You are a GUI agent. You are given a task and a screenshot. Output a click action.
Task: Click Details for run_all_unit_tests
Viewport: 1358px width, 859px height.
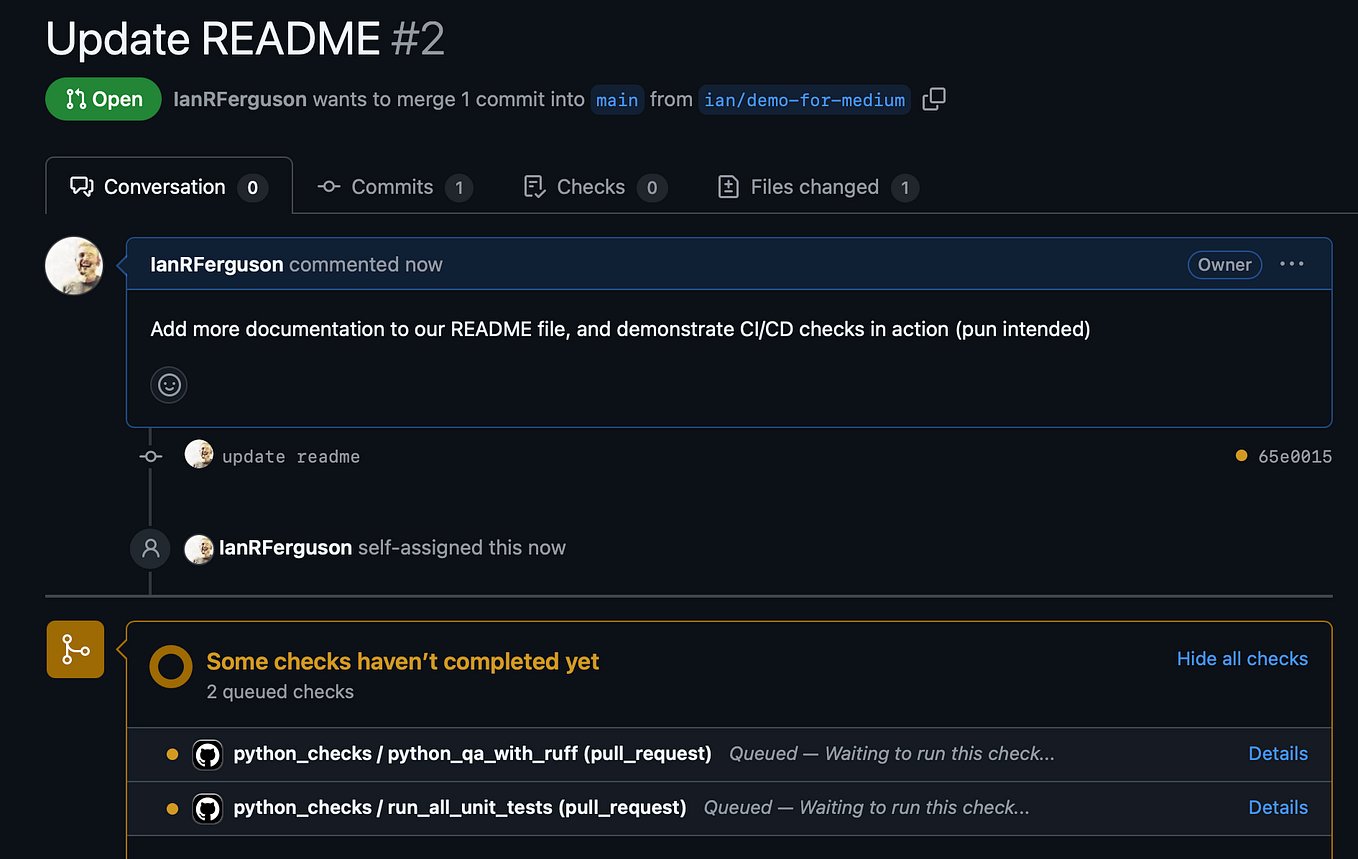1278,808
